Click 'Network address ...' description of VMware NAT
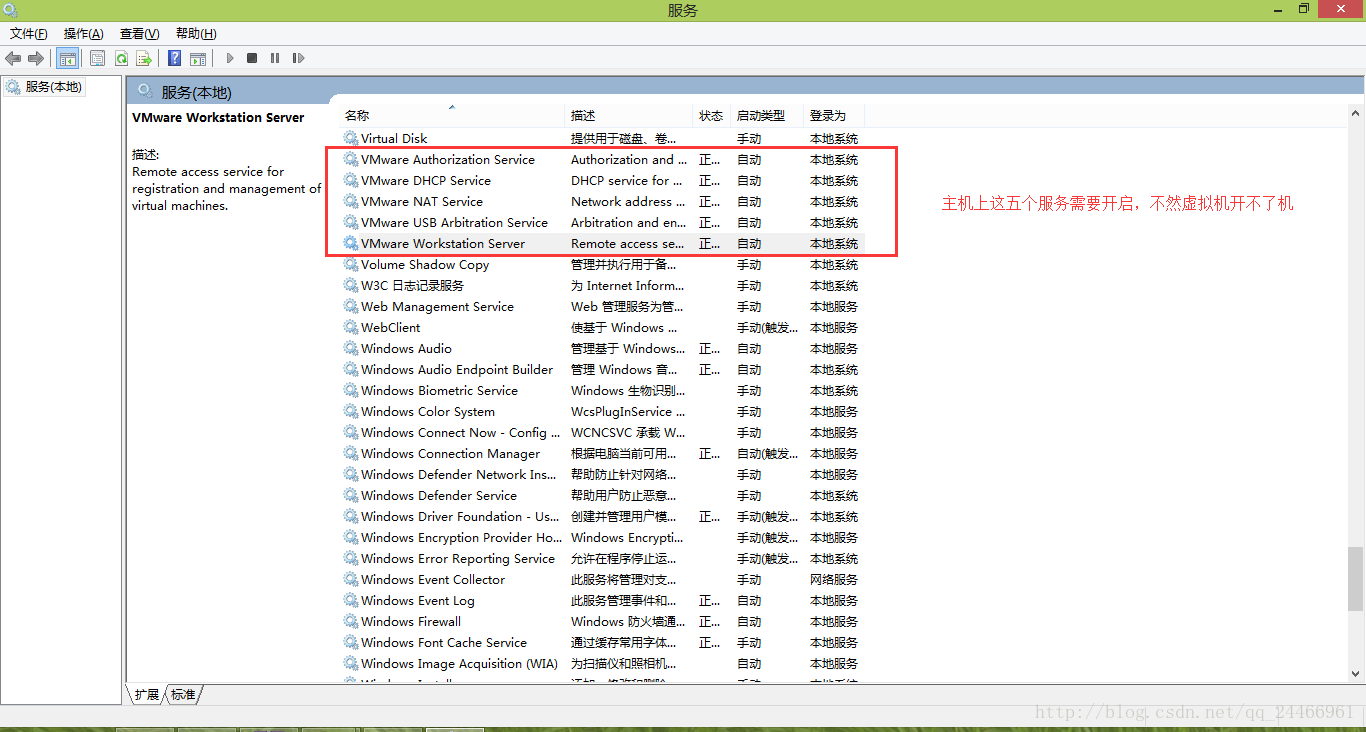 (629, 201)
